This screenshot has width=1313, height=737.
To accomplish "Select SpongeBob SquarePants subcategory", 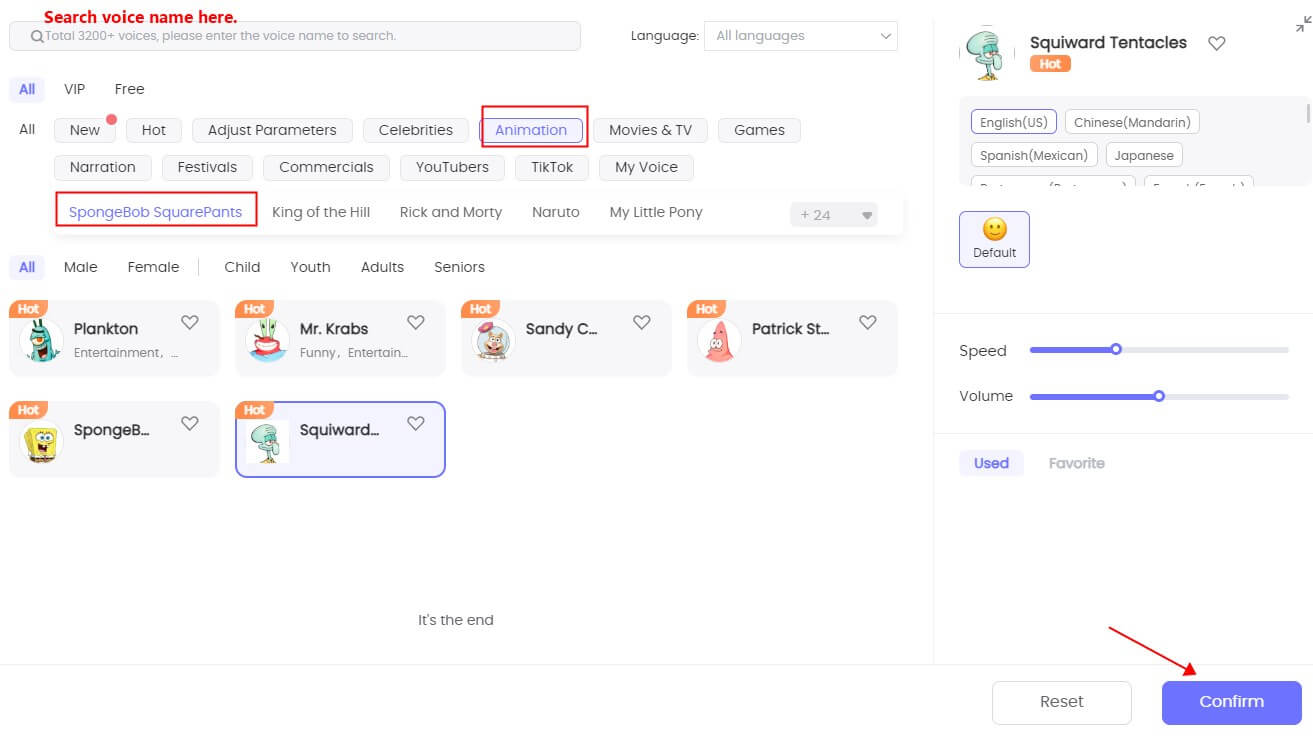I will point(156,212).
